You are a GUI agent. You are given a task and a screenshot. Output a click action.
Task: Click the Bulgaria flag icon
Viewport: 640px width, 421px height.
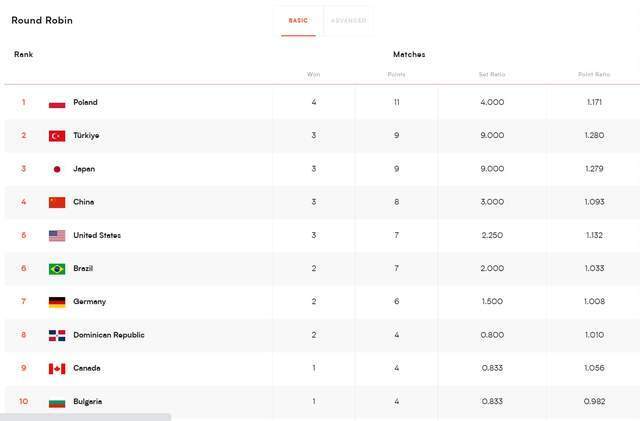57,402
